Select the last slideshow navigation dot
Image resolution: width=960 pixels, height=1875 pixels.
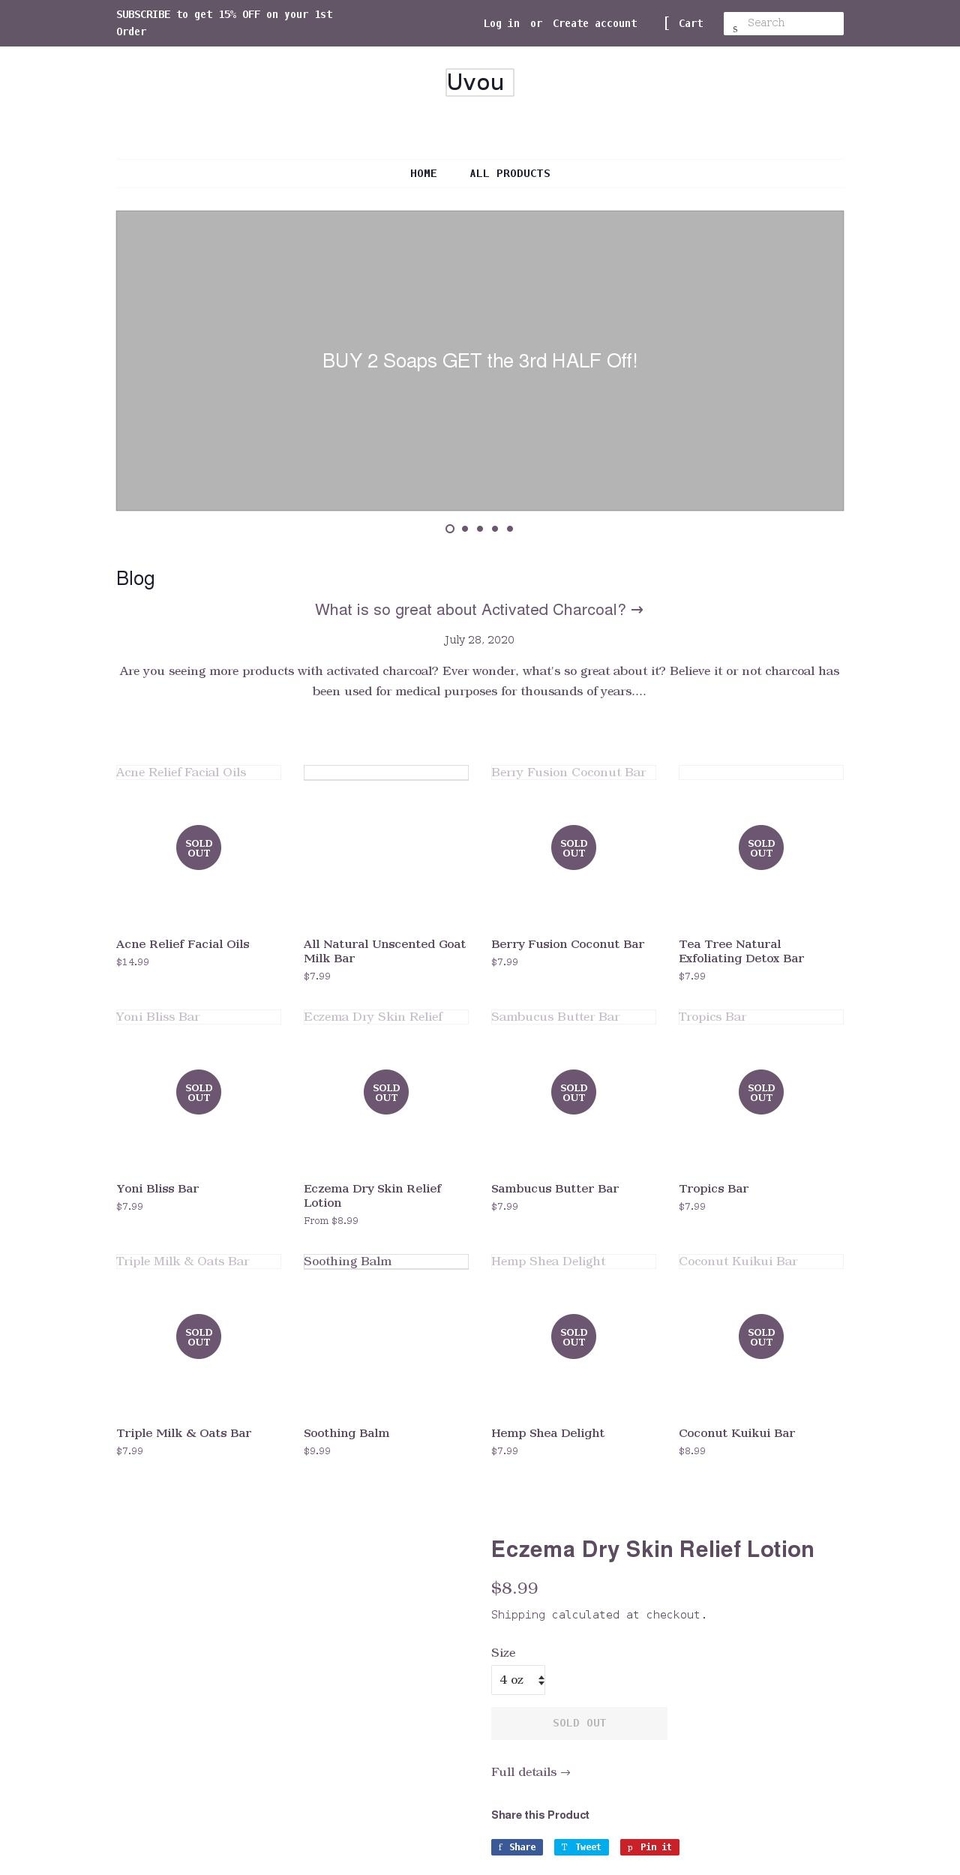tap(510, 528)
